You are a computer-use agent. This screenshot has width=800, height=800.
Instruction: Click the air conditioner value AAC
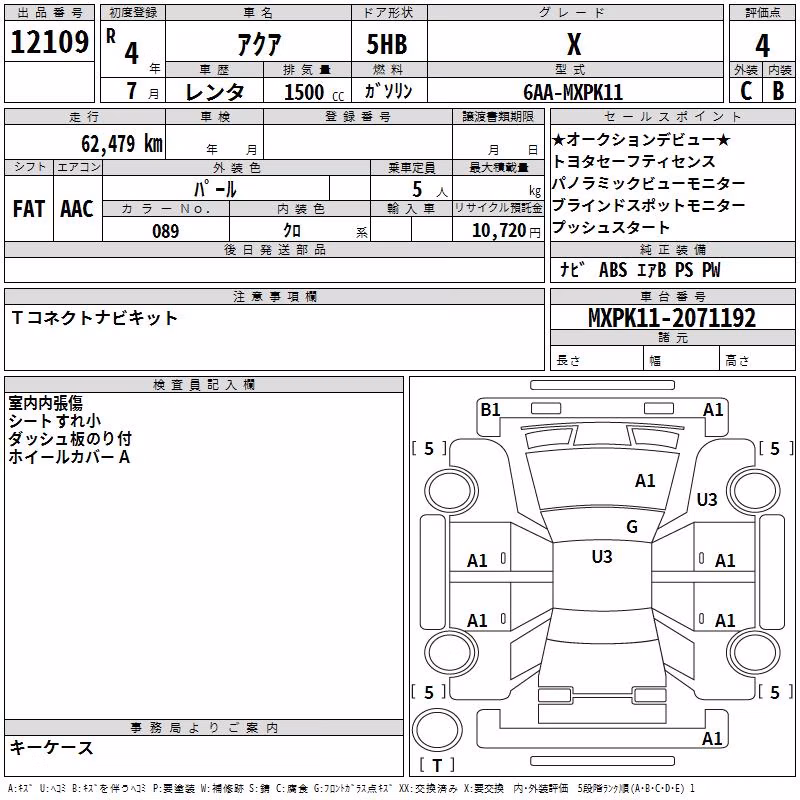77,209
